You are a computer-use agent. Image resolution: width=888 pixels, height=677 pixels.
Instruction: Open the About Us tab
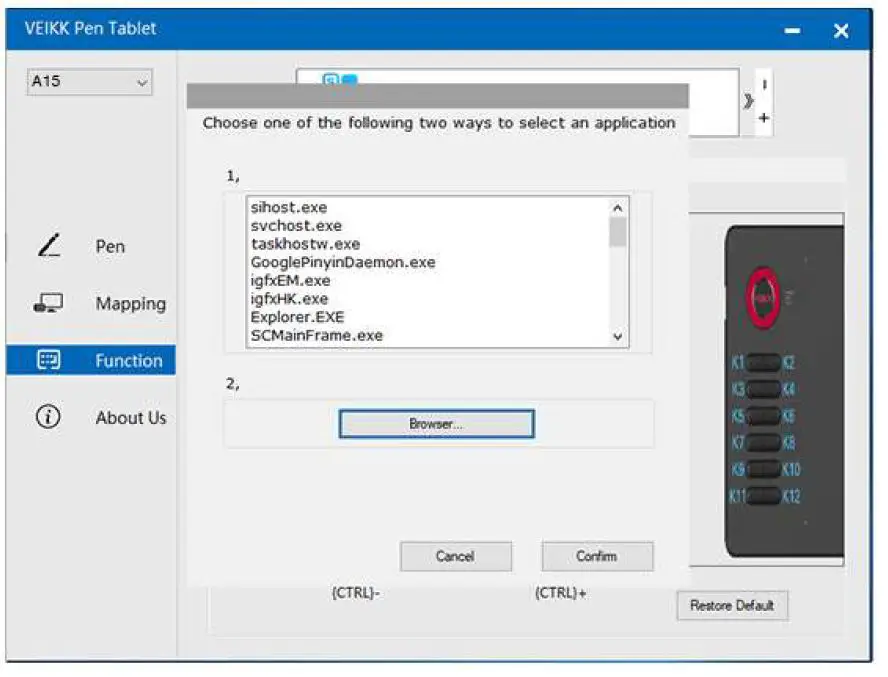(131, 418)
